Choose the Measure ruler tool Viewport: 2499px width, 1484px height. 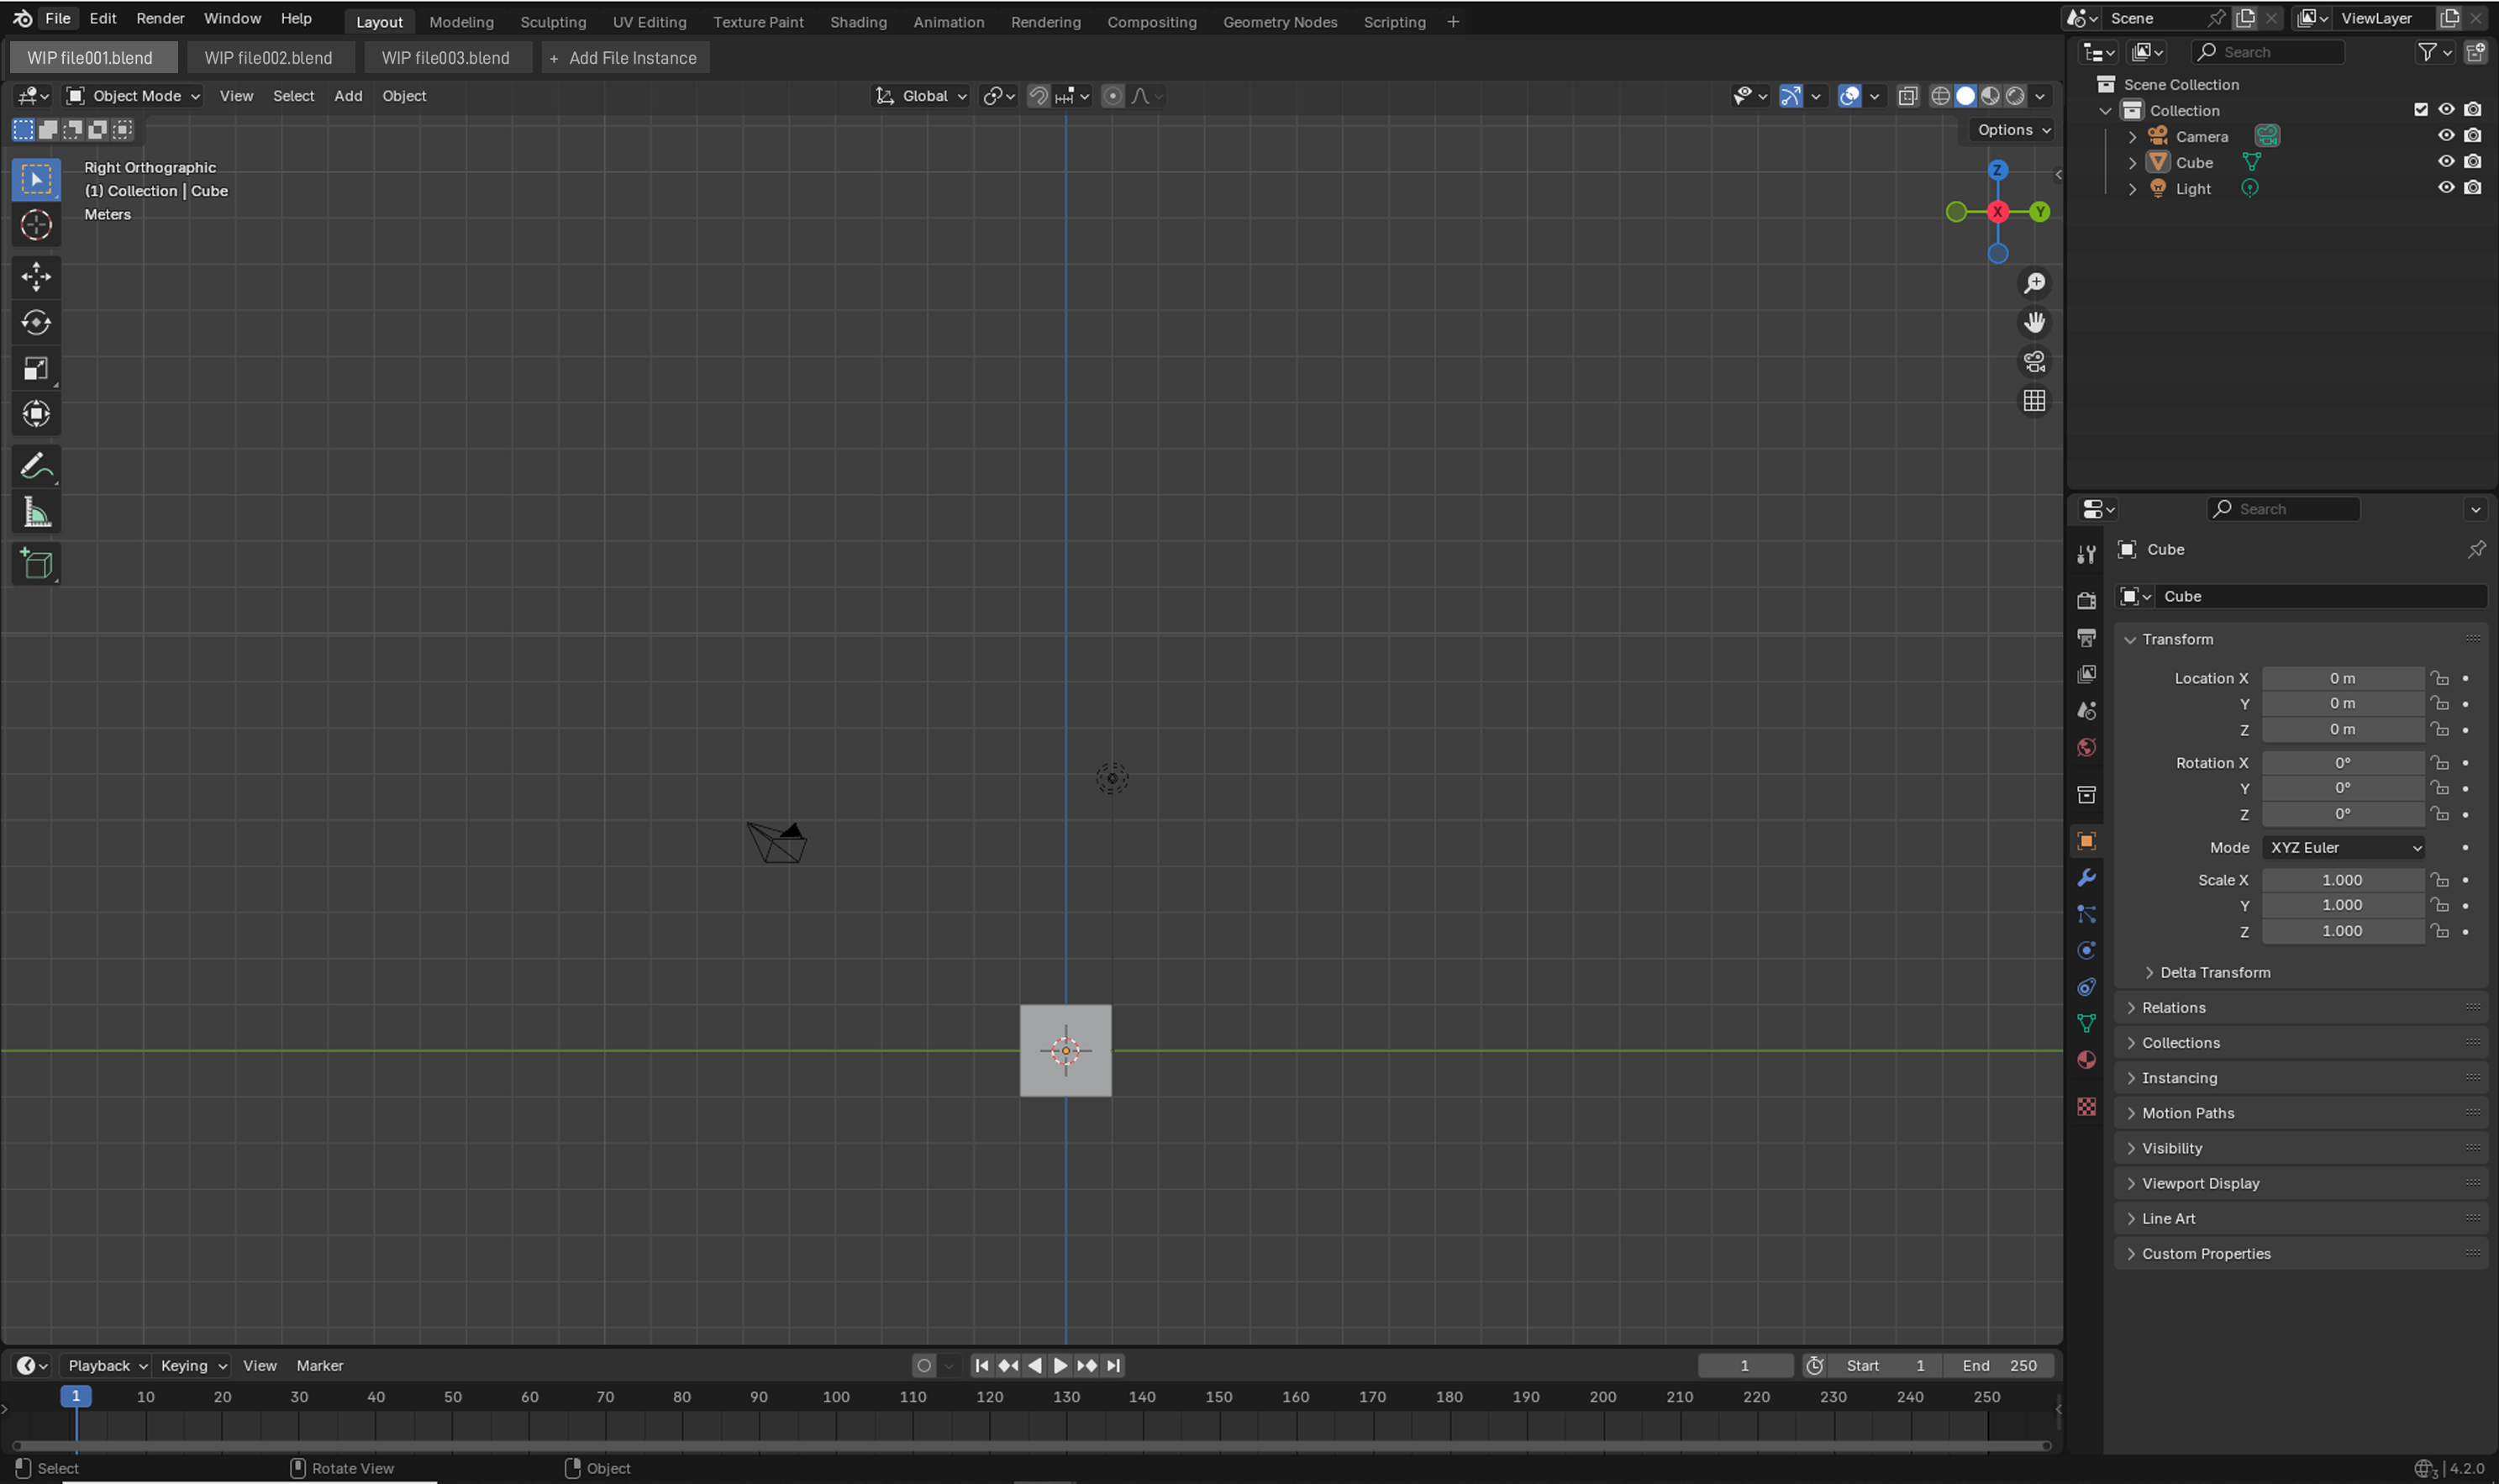point(36,513)
